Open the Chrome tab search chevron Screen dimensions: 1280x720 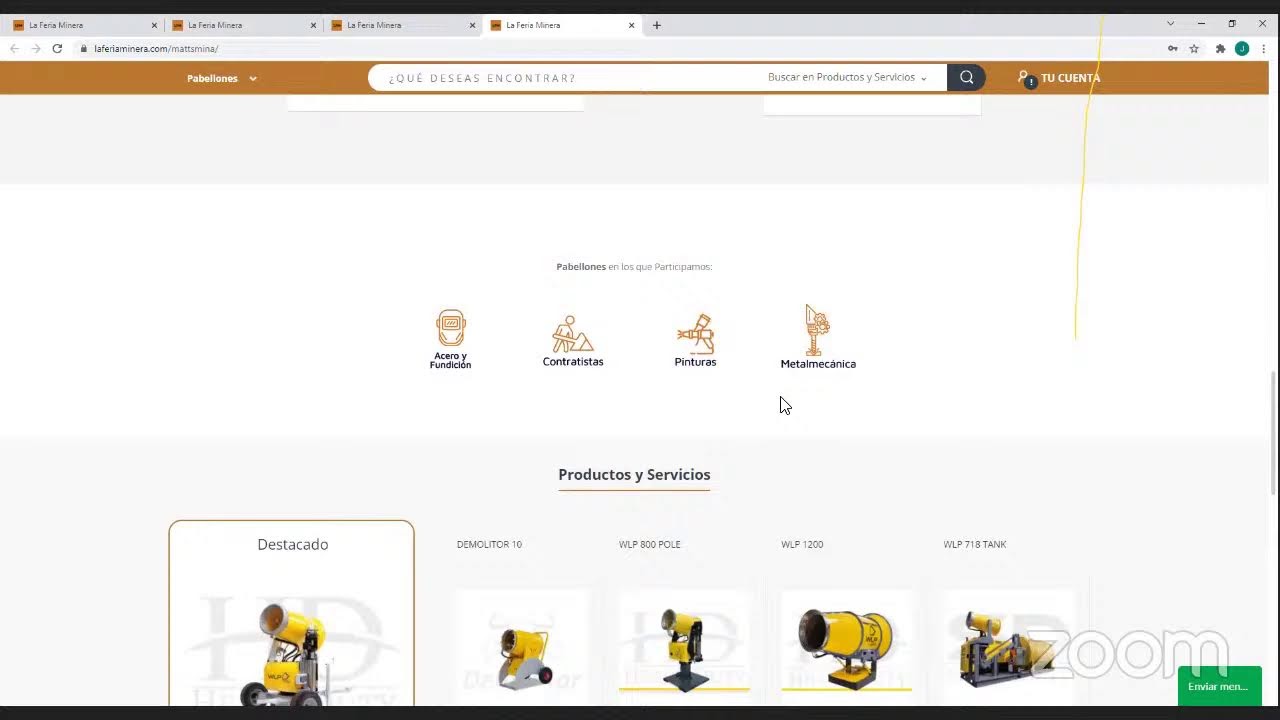(x=1170, y=24)
